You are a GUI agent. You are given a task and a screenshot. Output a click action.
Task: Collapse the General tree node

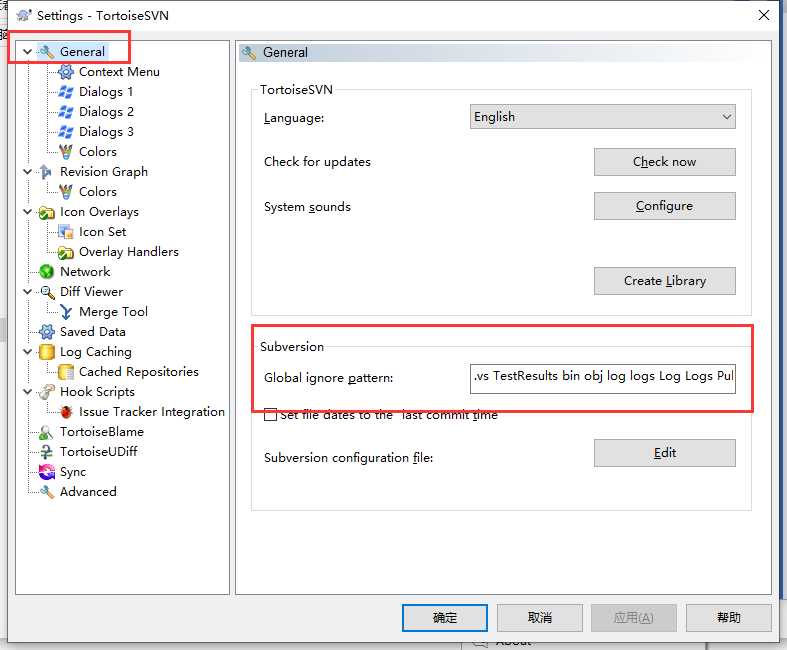(28, 52)
